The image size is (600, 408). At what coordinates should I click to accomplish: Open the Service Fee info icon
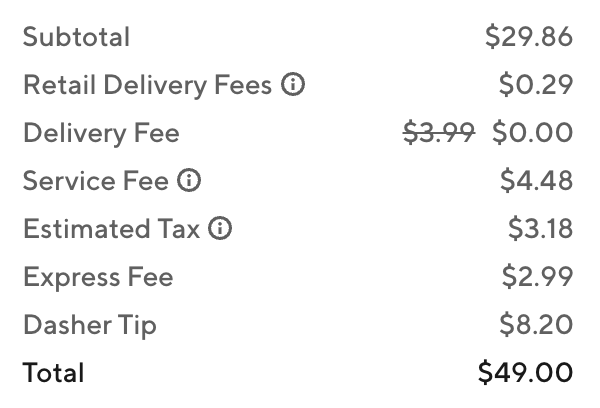click(x=189, y=180)
